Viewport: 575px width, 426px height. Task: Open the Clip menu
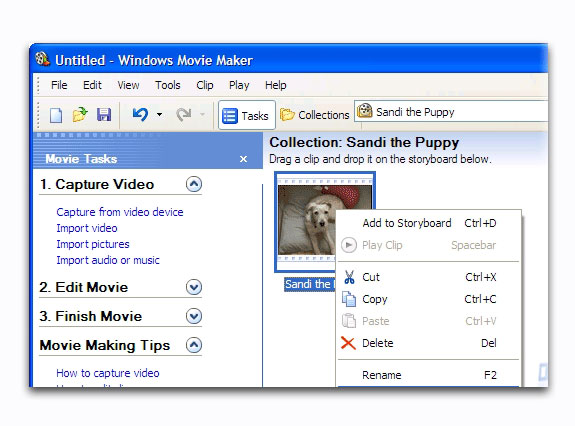click(x=205, y=85)
